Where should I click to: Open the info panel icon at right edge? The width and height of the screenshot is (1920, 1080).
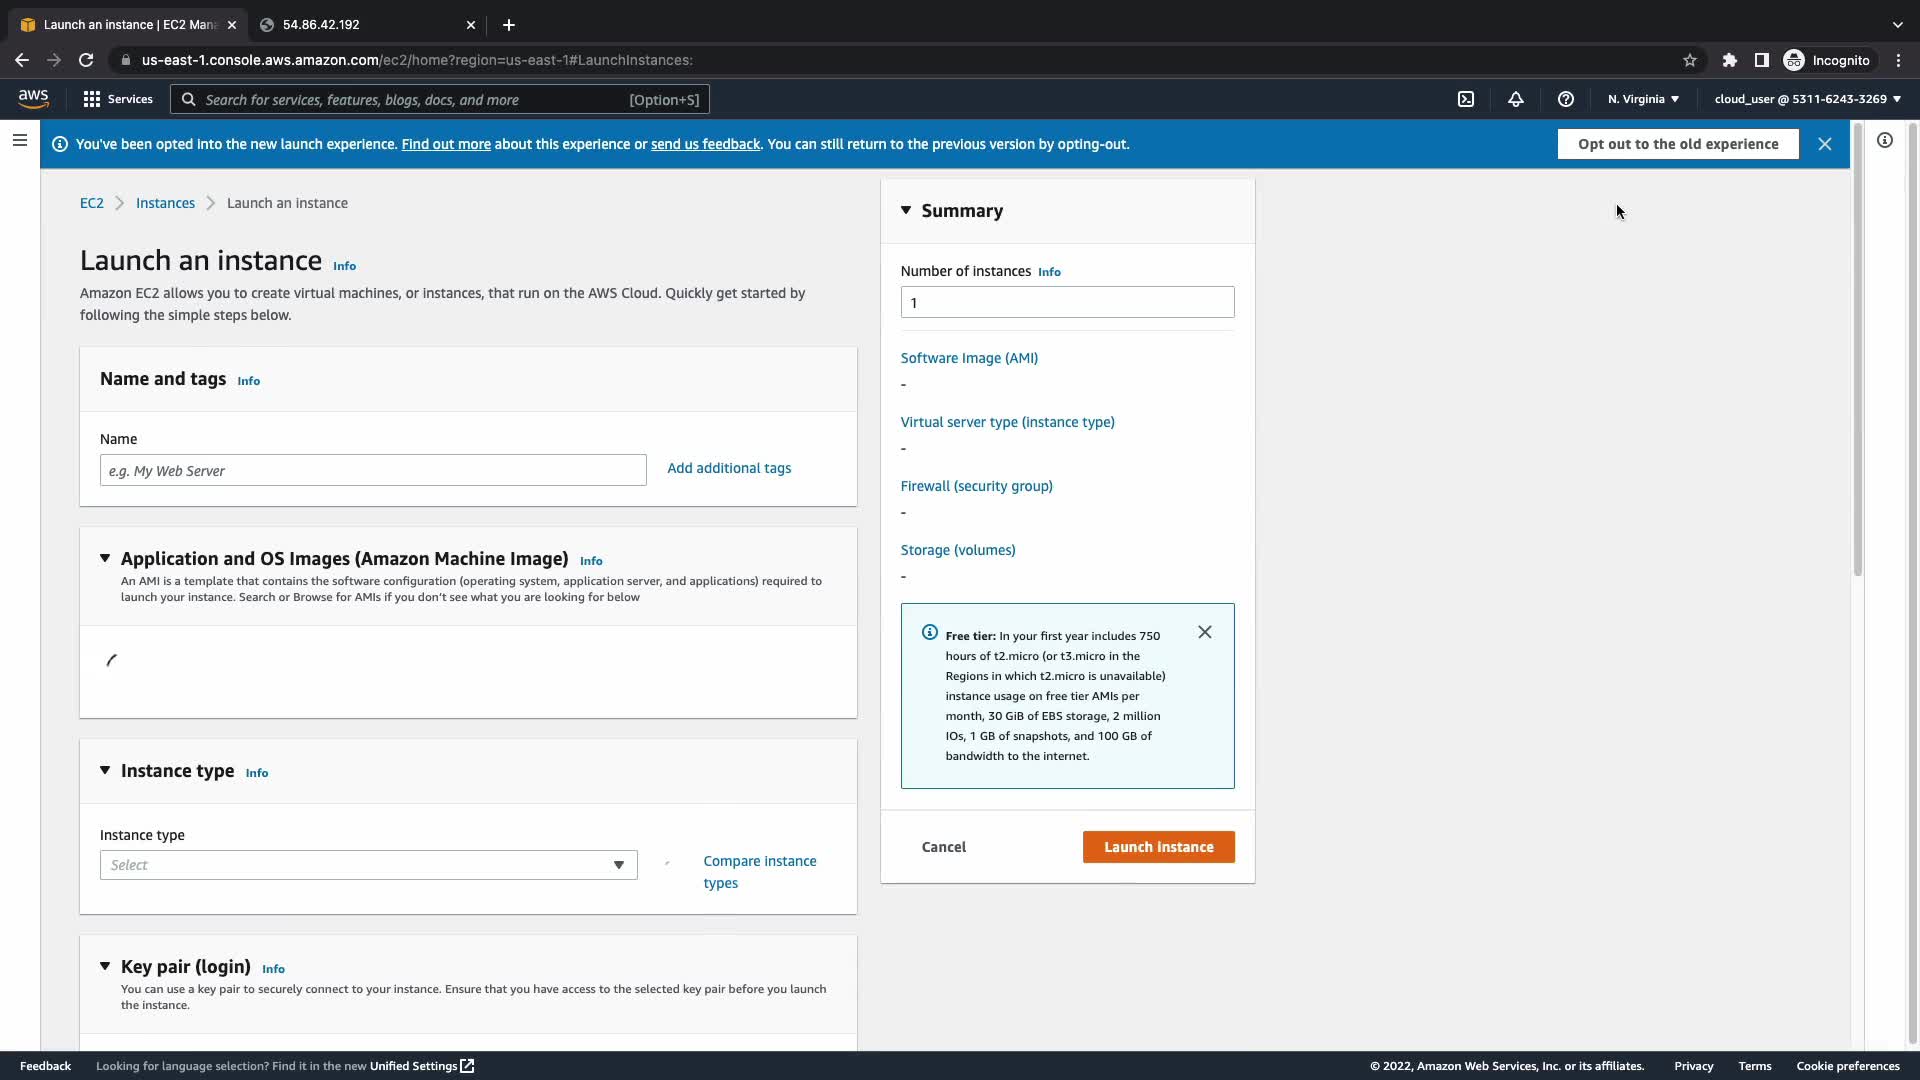(x=1885, y=141)
